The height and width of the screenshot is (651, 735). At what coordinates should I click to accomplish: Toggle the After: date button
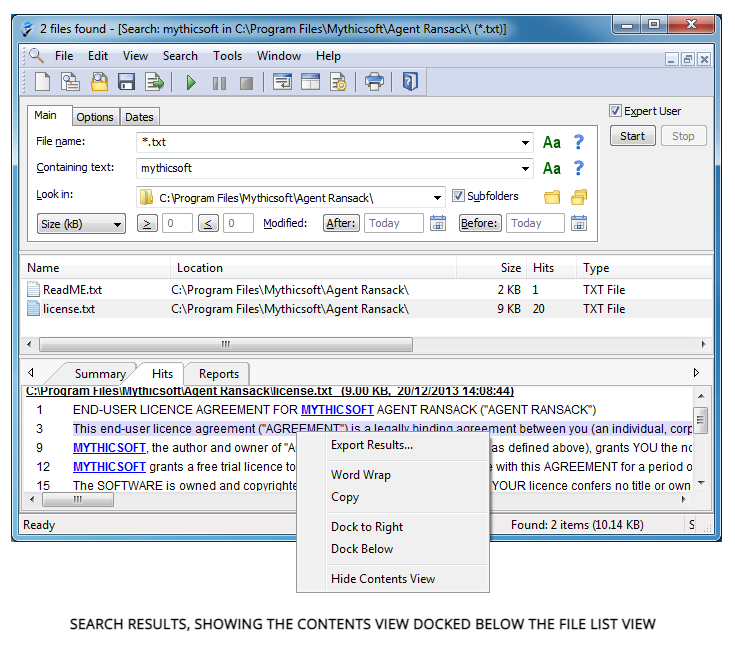341,223
